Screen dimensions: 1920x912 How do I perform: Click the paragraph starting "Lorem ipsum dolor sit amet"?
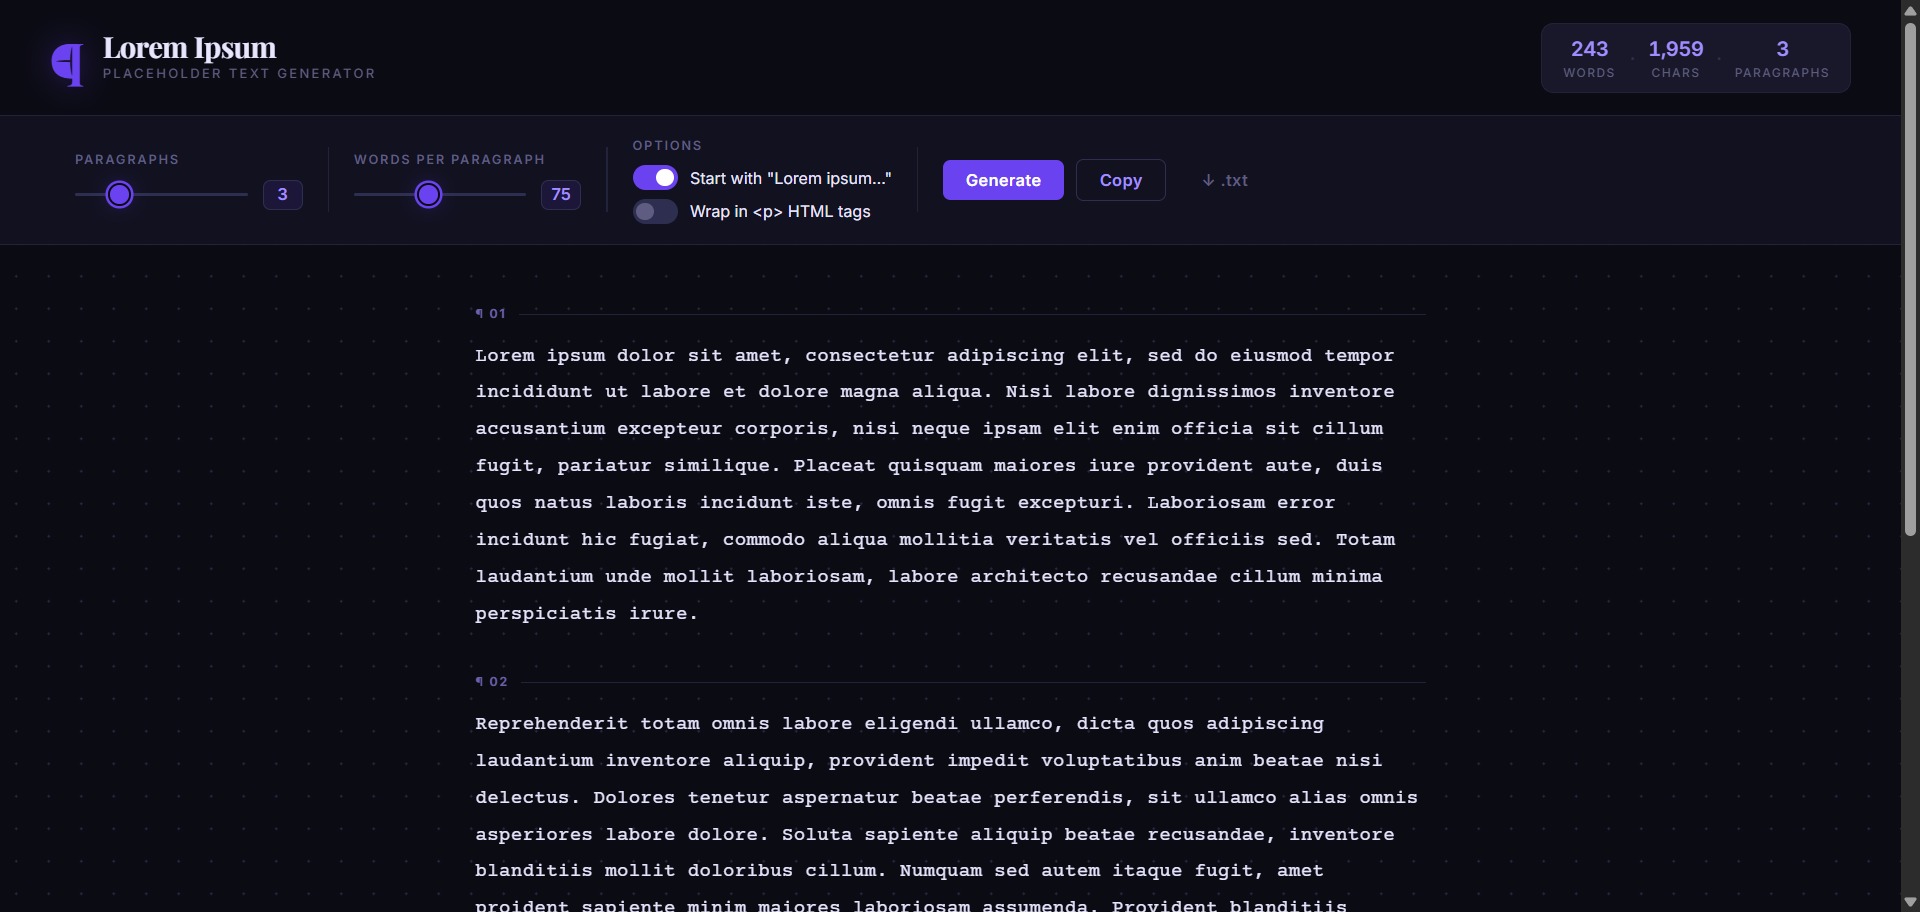[950, 484]
